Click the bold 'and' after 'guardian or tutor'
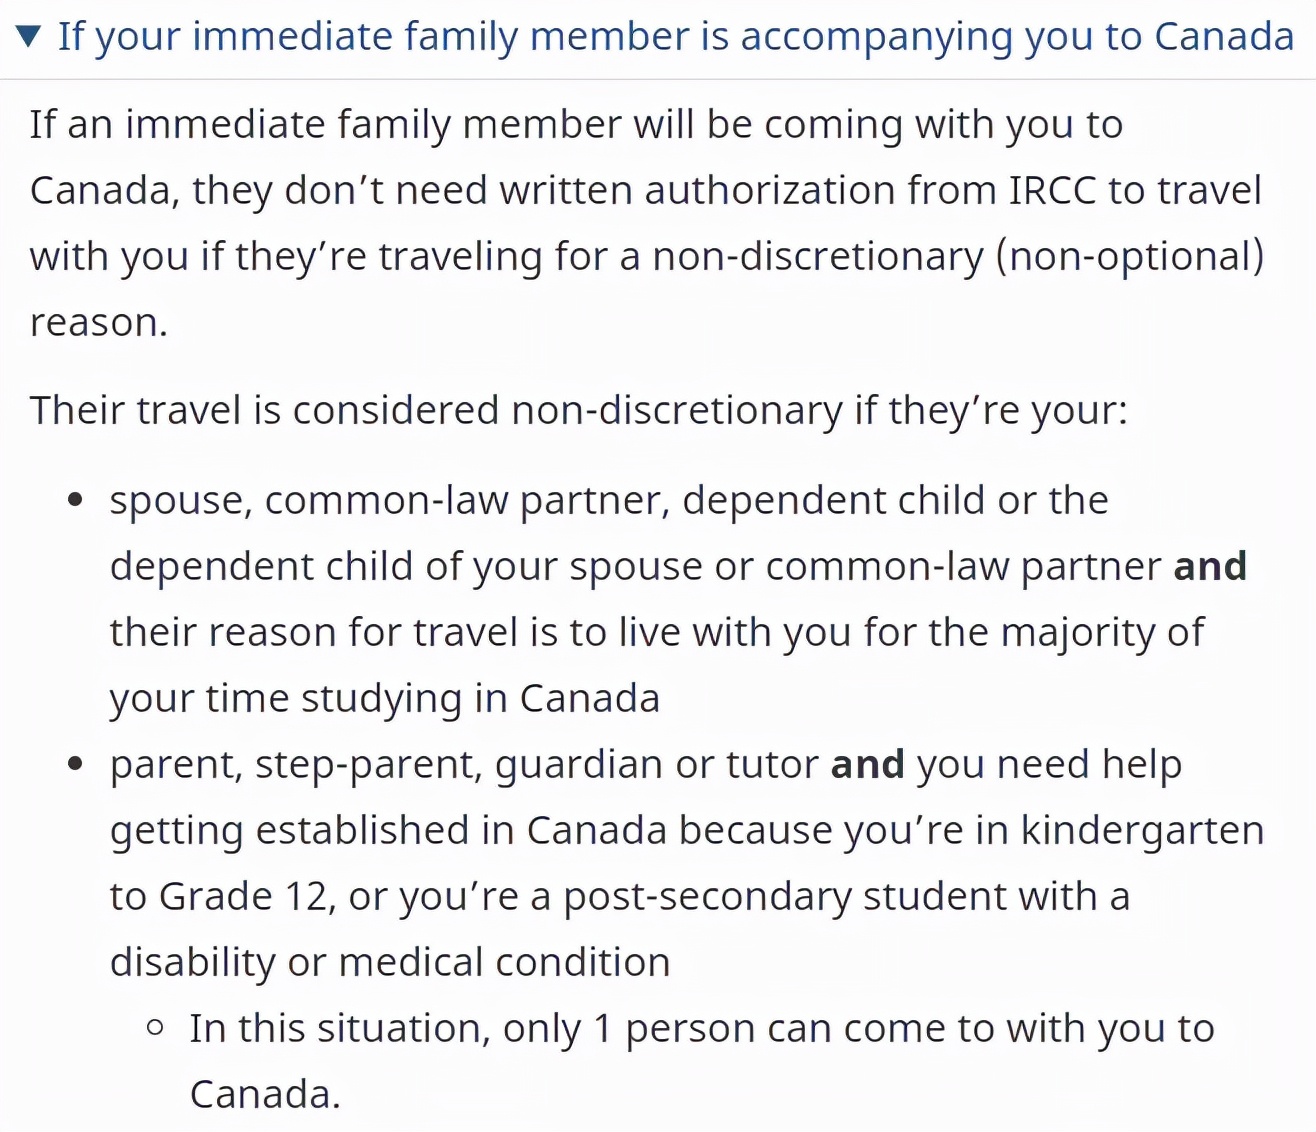 pyautogui.click(x=867, y=764)
